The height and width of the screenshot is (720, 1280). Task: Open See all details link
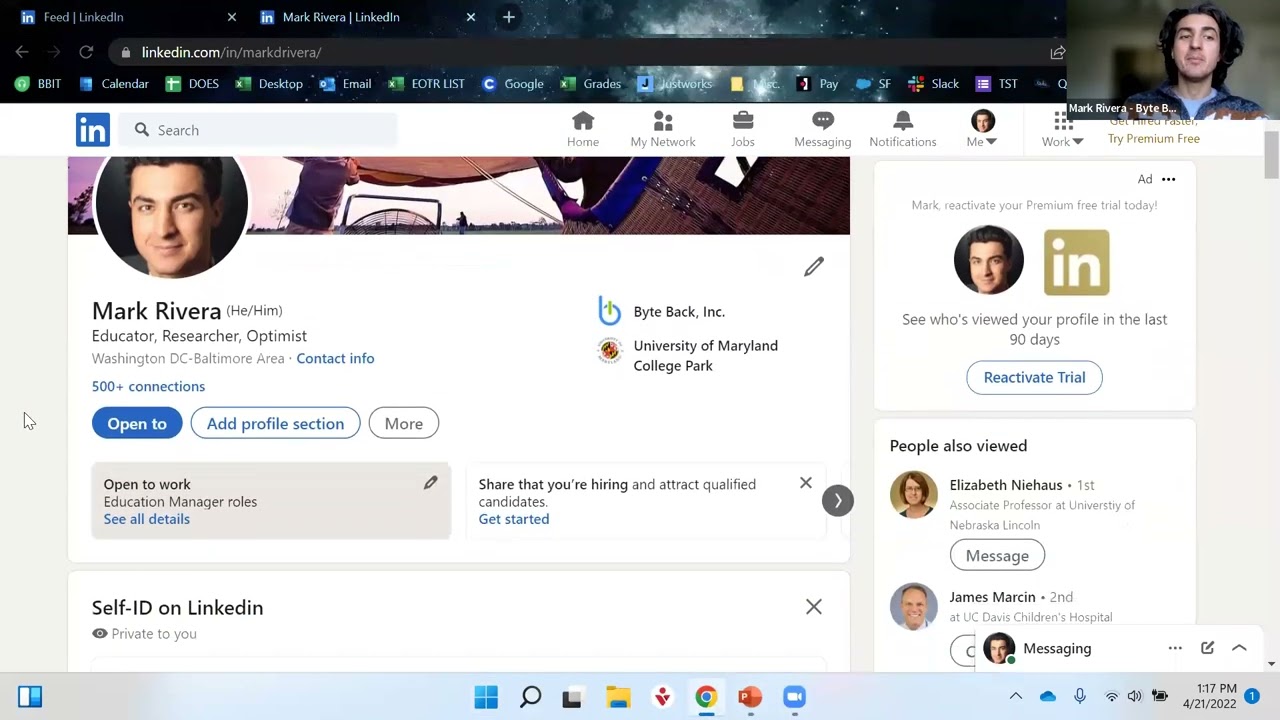pyautogui.click(x=146, y=519)
